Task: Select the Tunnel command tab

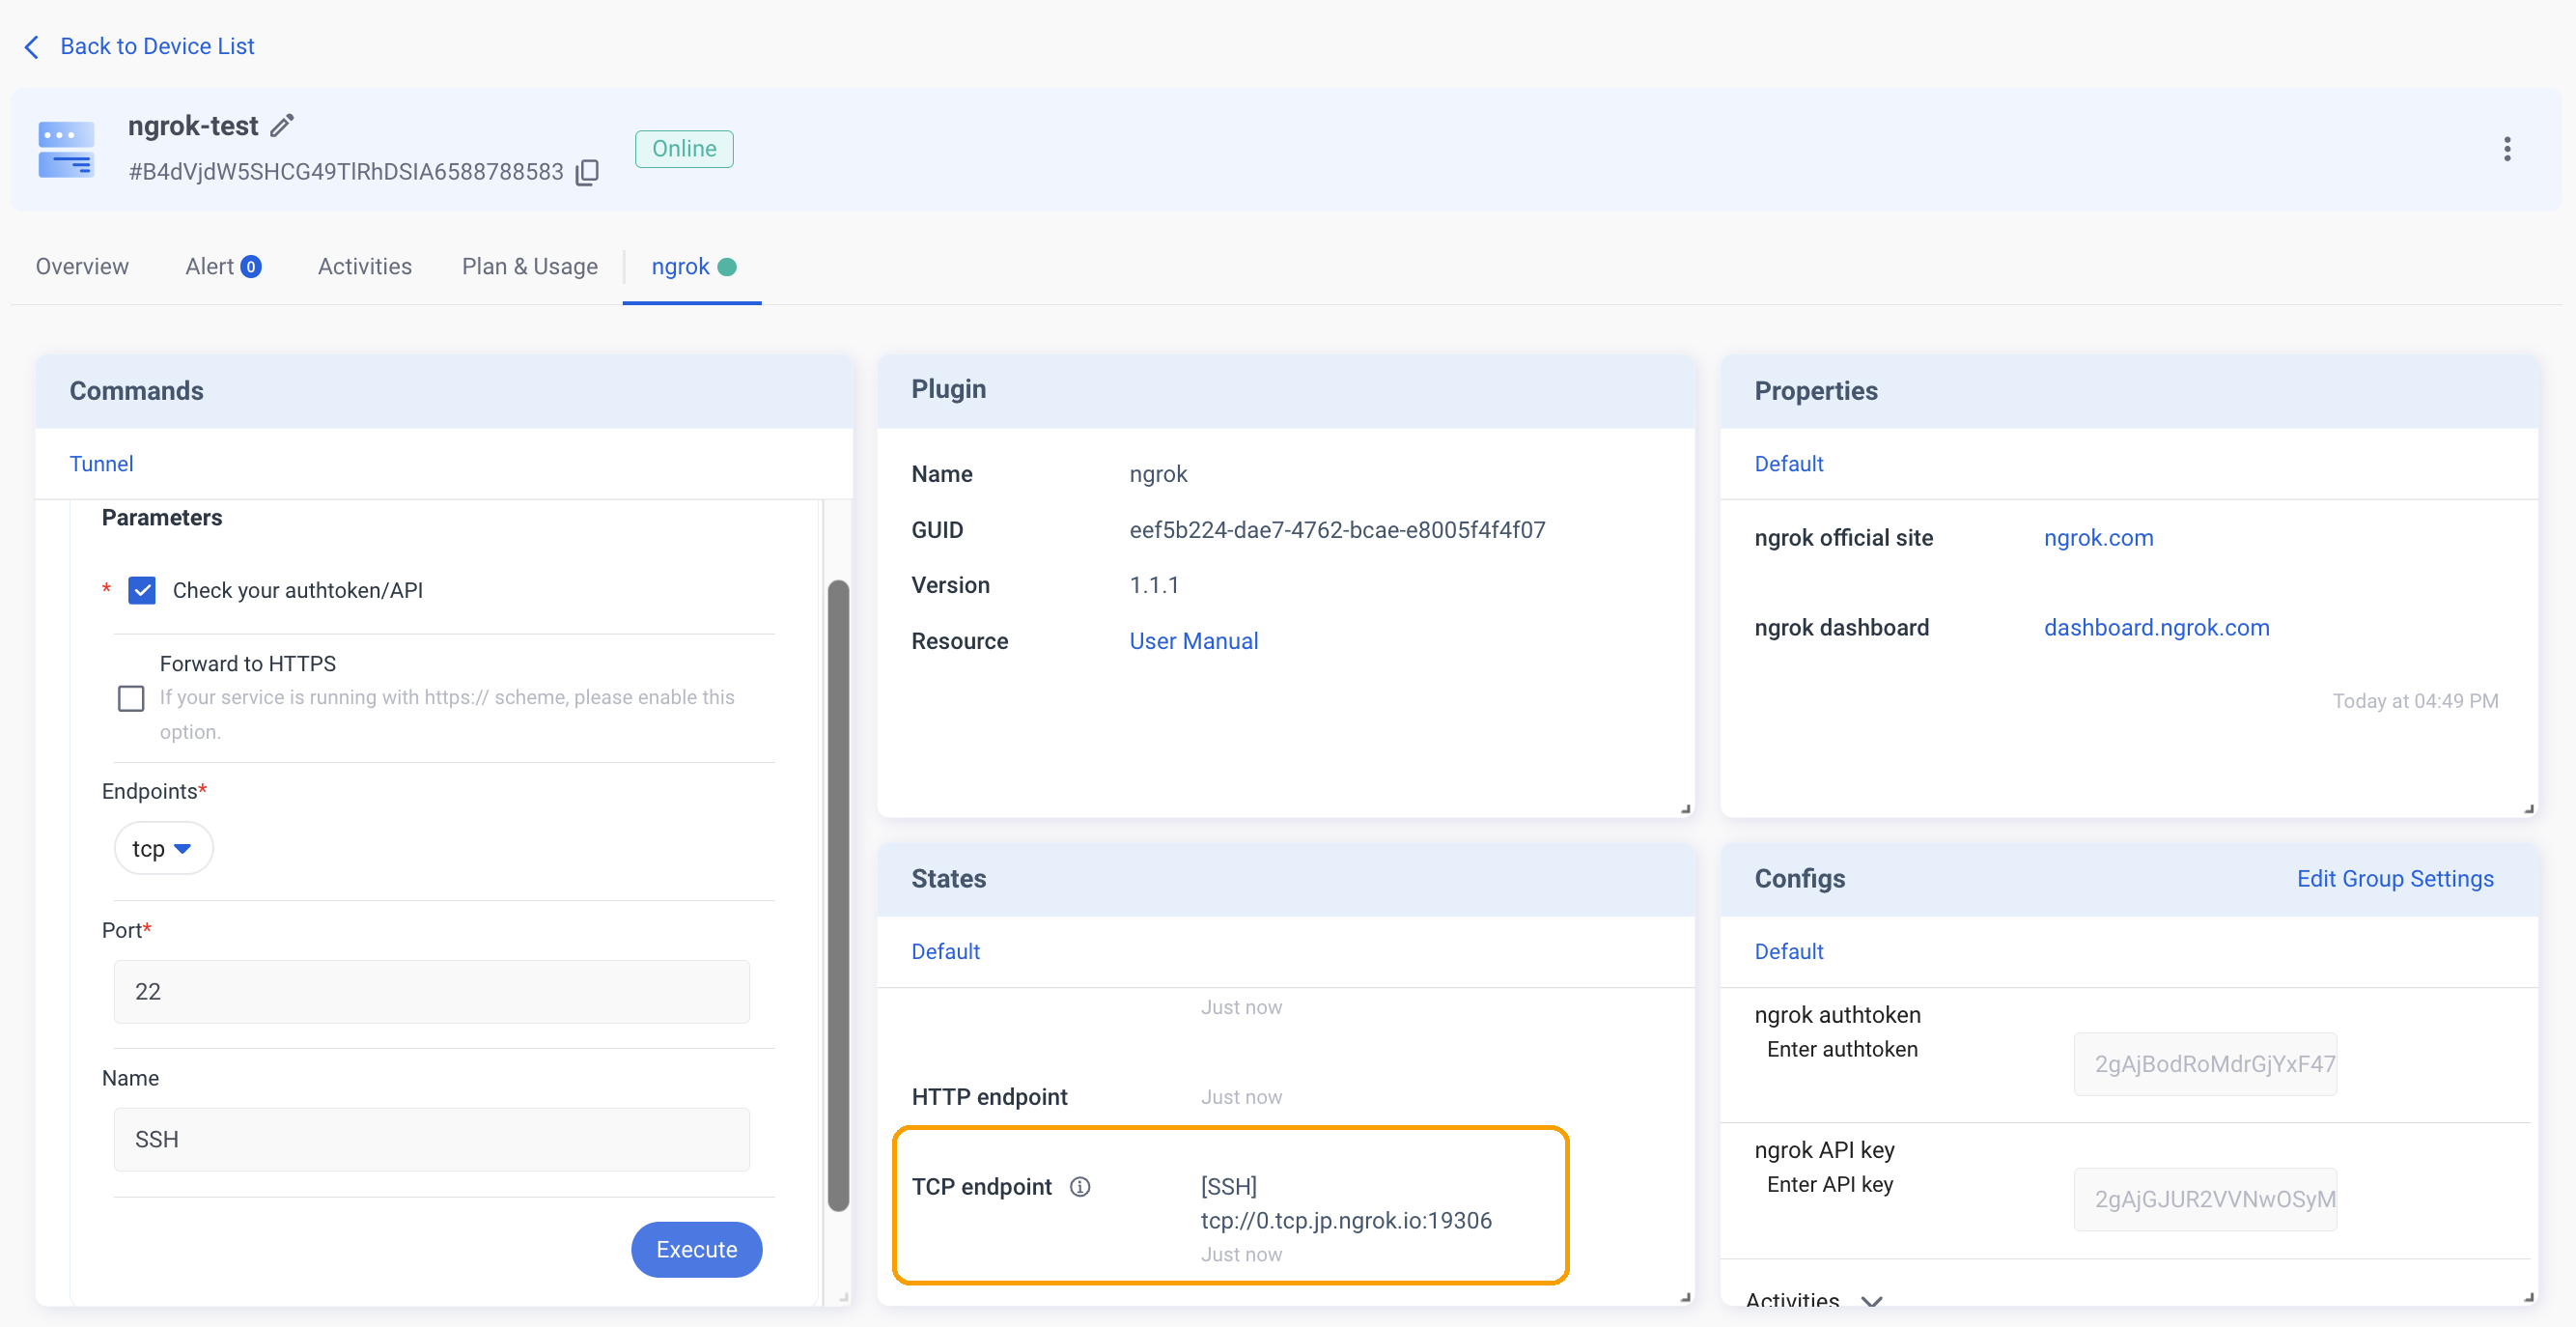Action: (x=101, y=464)
